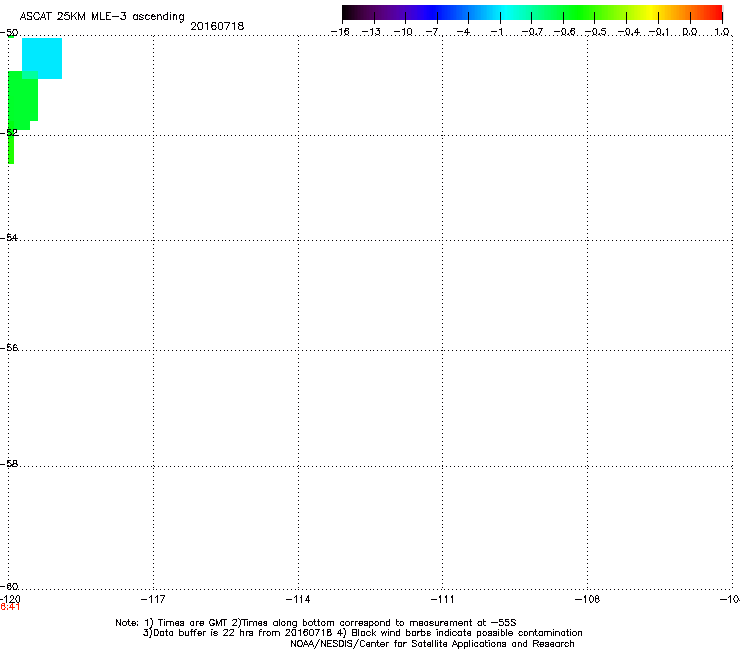Click colorbar label -0.4

(x=629, y=32)
